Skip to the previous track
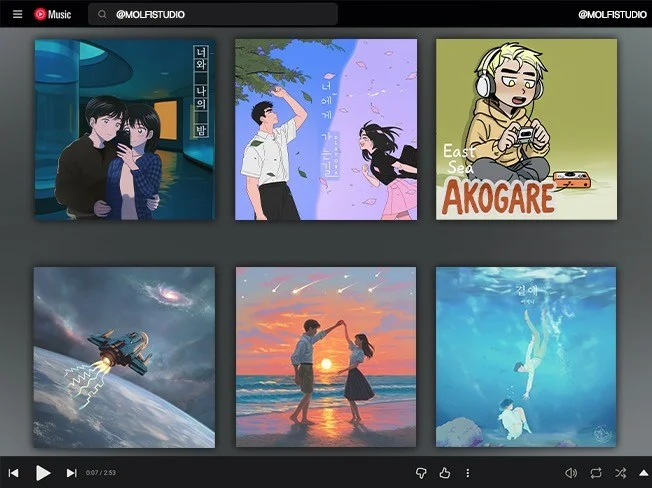The width and height of the screenshot is (652, 488). [14, 473]
